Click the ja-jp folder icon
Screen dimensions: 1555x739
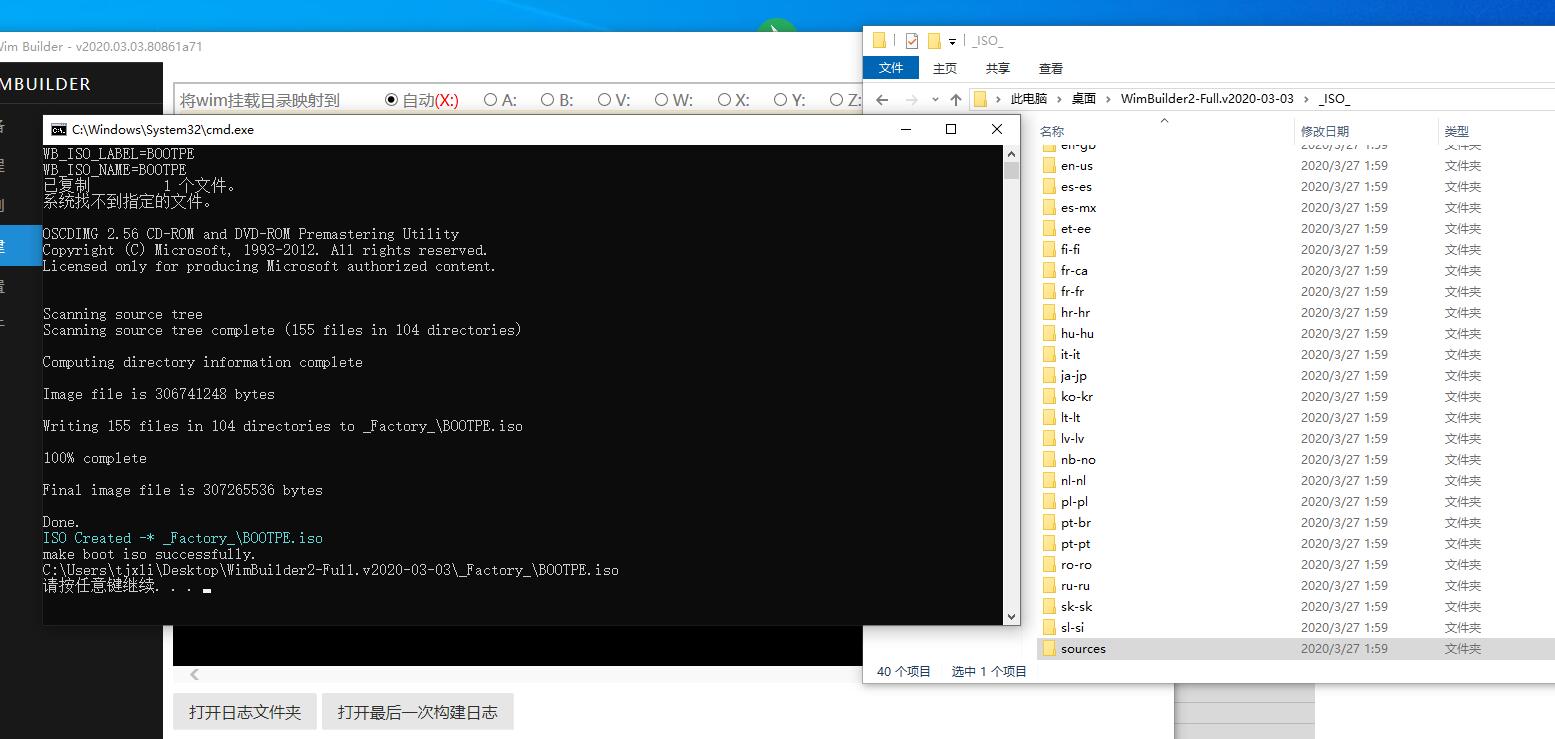[x=1049, y=376]
